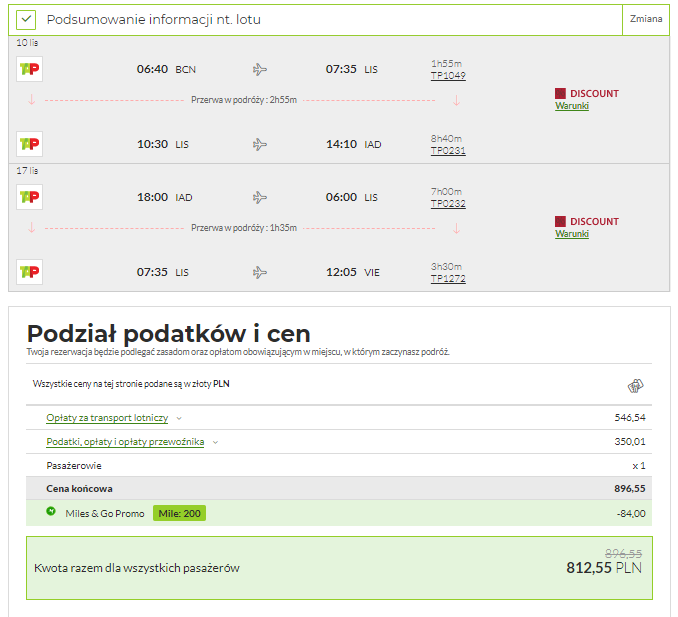Open Warunki link for the 17 lis flight
Image resolution: width=678 pixels, height=617 pixels.
572,234
